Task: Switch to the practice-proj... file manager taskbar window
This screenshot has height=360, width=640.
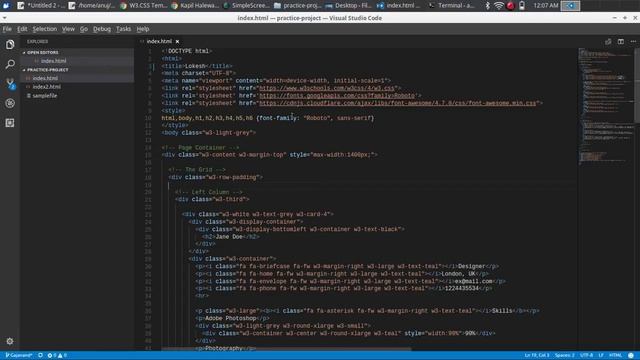Action: [298, 5]
